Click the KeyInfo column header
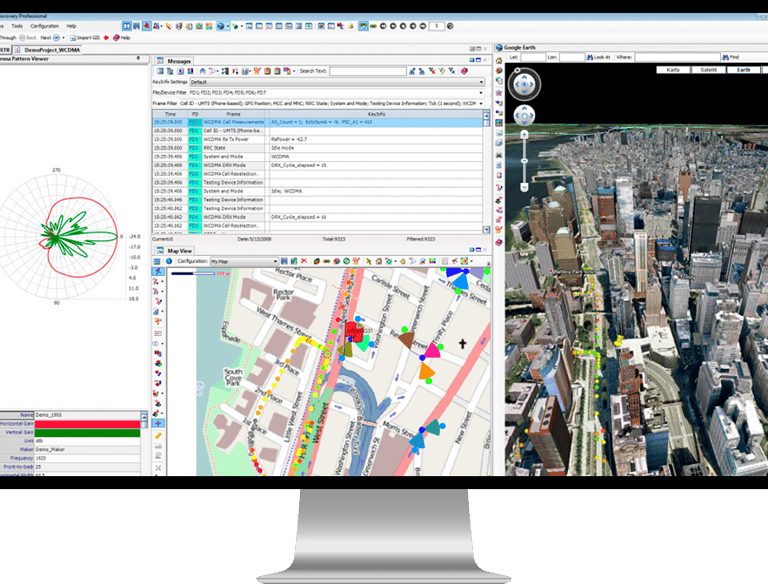Image resolution: width=768 pixels, height=584 pixels. (376, 114)
